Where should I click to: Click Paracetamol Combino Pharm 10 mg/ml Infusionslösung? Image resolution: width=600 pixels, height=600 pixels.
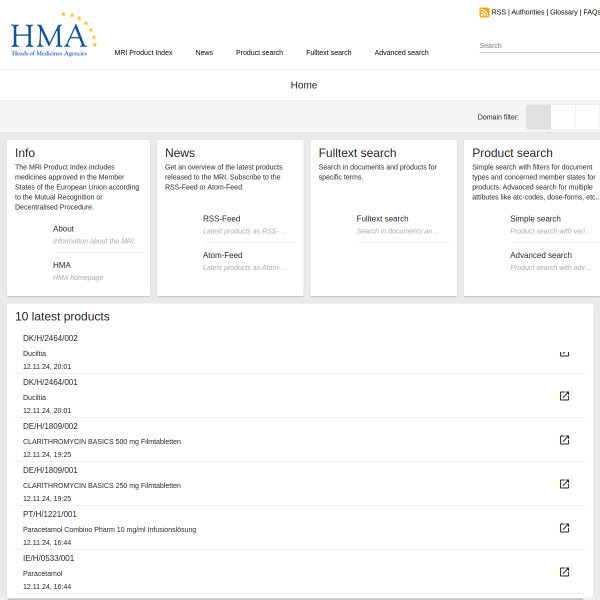(109, 530)
